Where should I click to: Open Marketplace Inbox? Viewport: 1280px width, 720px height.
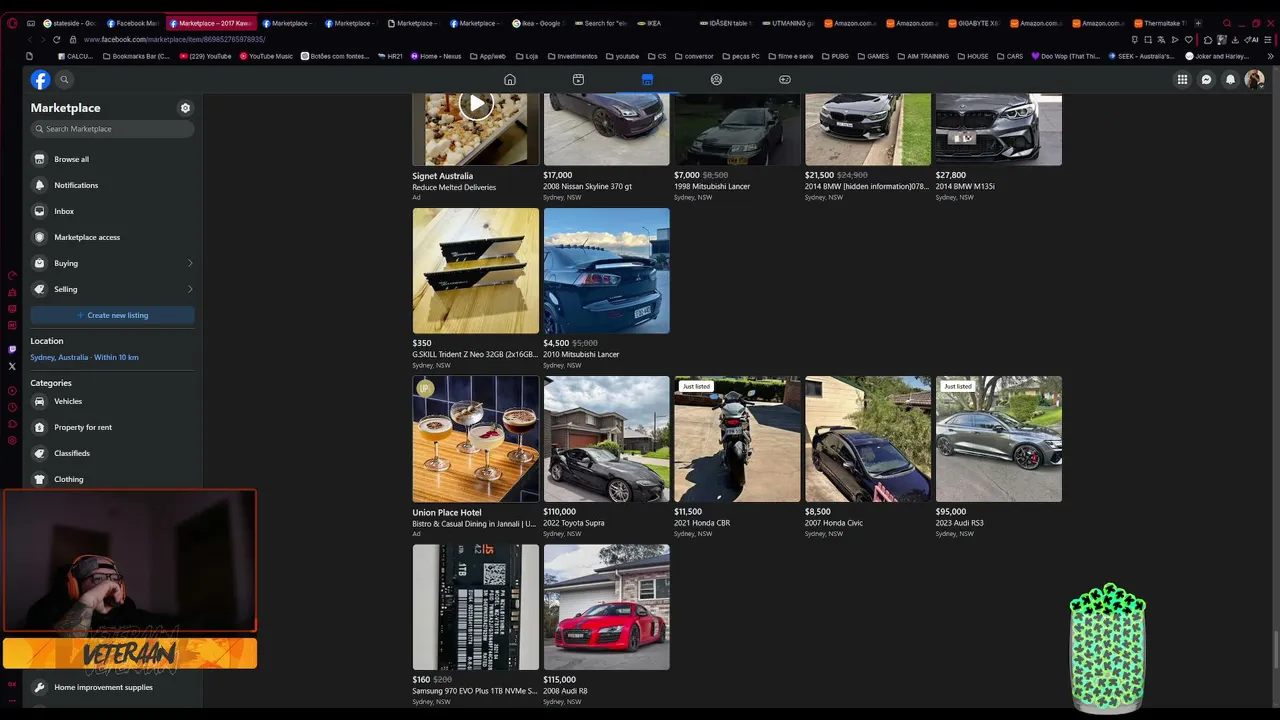coord(112,211)
